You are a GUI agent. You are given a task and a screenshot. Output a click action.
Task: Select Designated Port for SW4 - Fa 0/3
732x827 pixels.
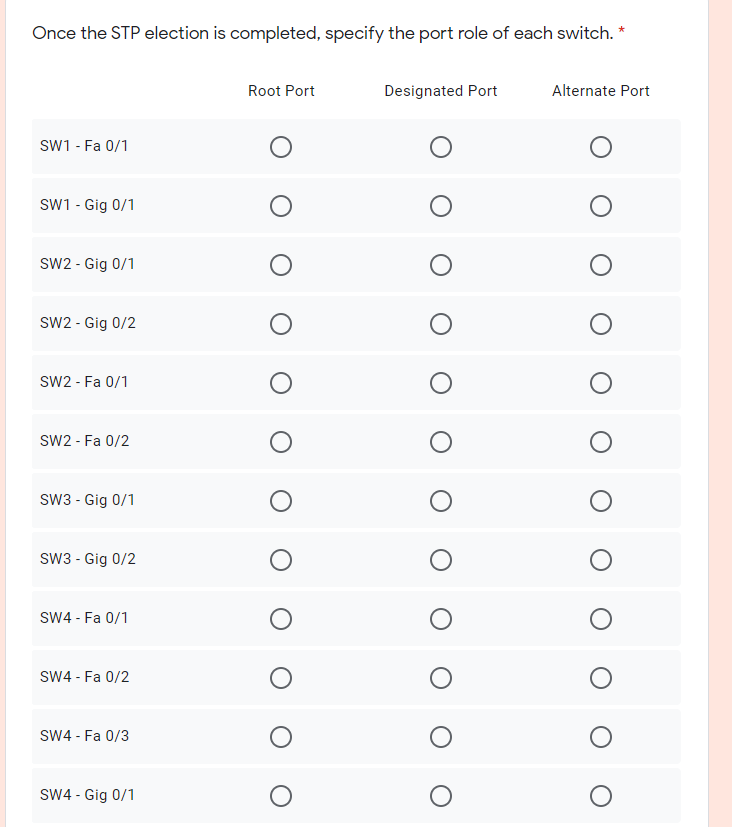coord(441,736)
